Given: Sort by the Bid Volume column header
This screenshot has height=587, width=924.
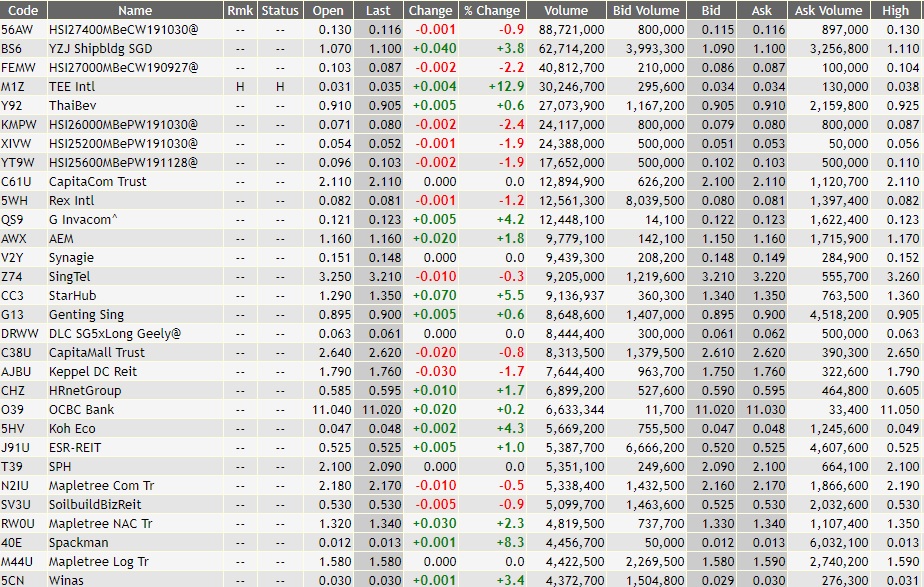Looking at the screenshot, I should tap(646, 10).
